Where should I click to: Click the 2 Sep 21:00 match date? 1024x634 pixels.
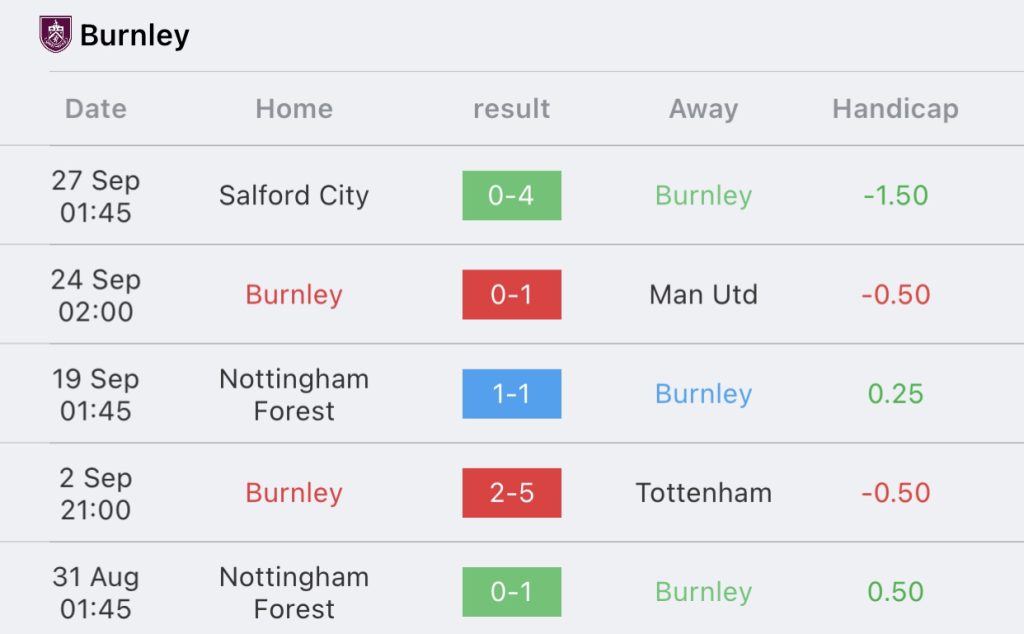[96, 494]
